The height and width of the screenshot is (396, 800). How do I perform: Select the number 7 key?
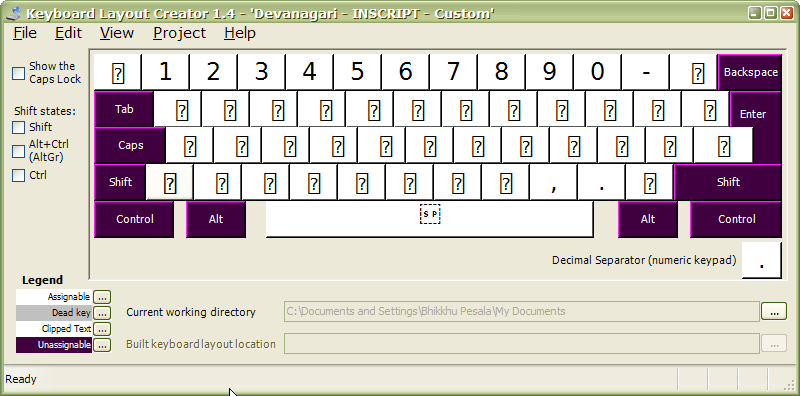coord(453,72)
